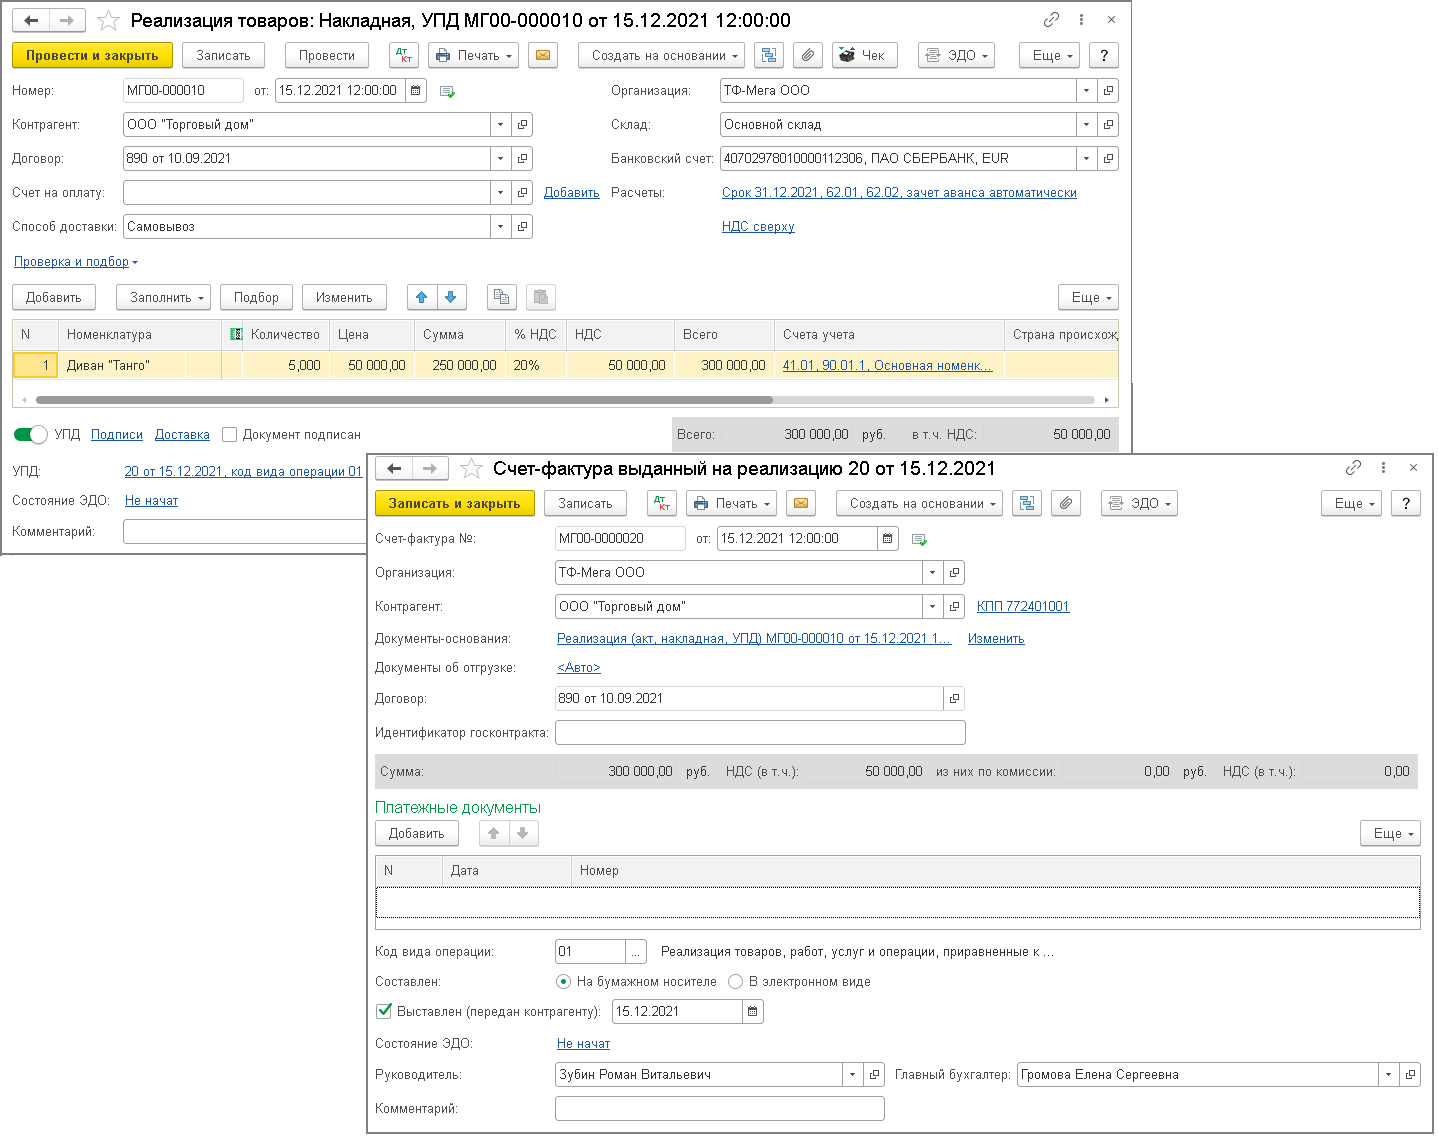The image size is (1438, 1138).
Task: Click ellipsis button next to Код вида операции
Action: 635,951
